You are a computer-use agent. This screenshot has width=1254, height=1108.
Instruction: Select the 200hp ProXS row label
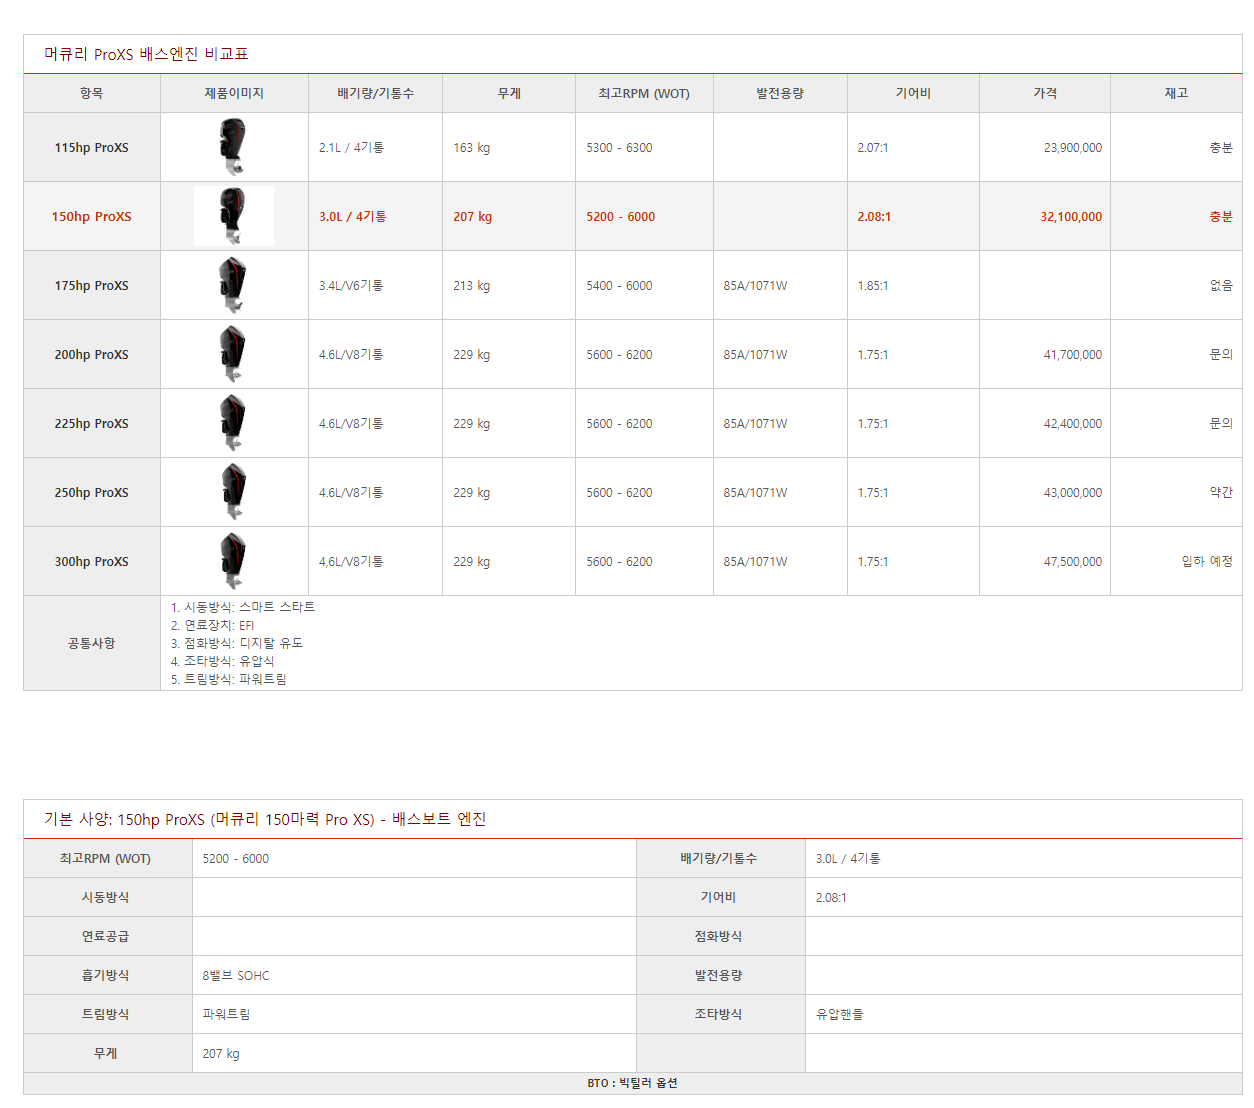tap(92, 354)
